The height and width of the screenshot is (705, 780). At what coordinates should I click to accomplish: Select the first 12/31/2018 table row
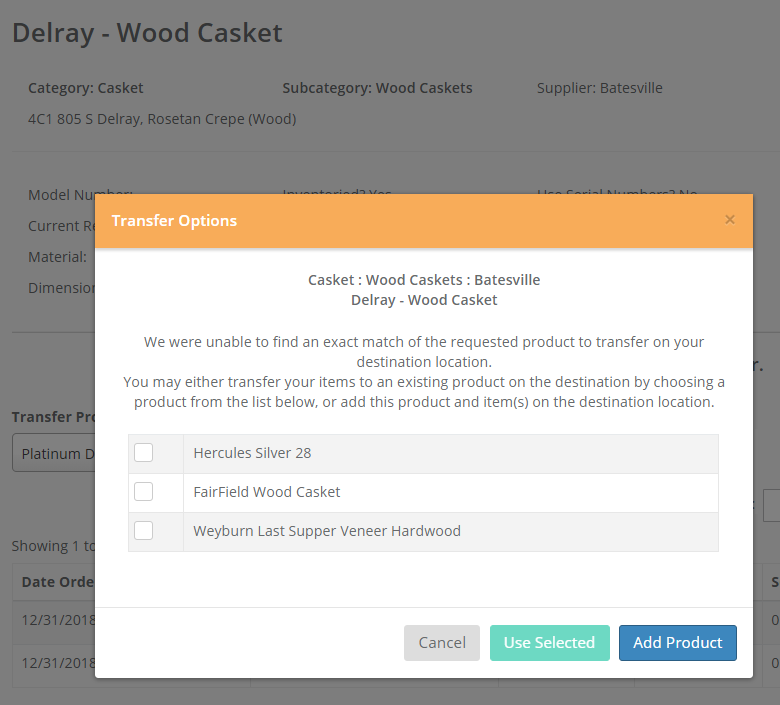coord(55,619)
